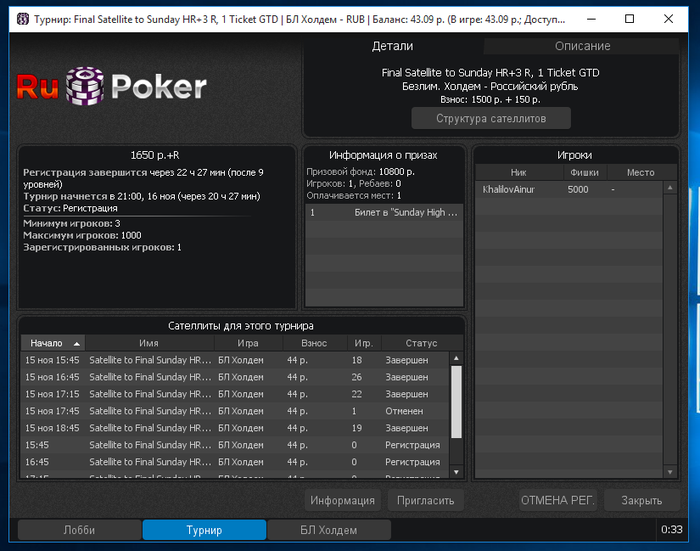Sort players by Место column header

pos(641,172)
